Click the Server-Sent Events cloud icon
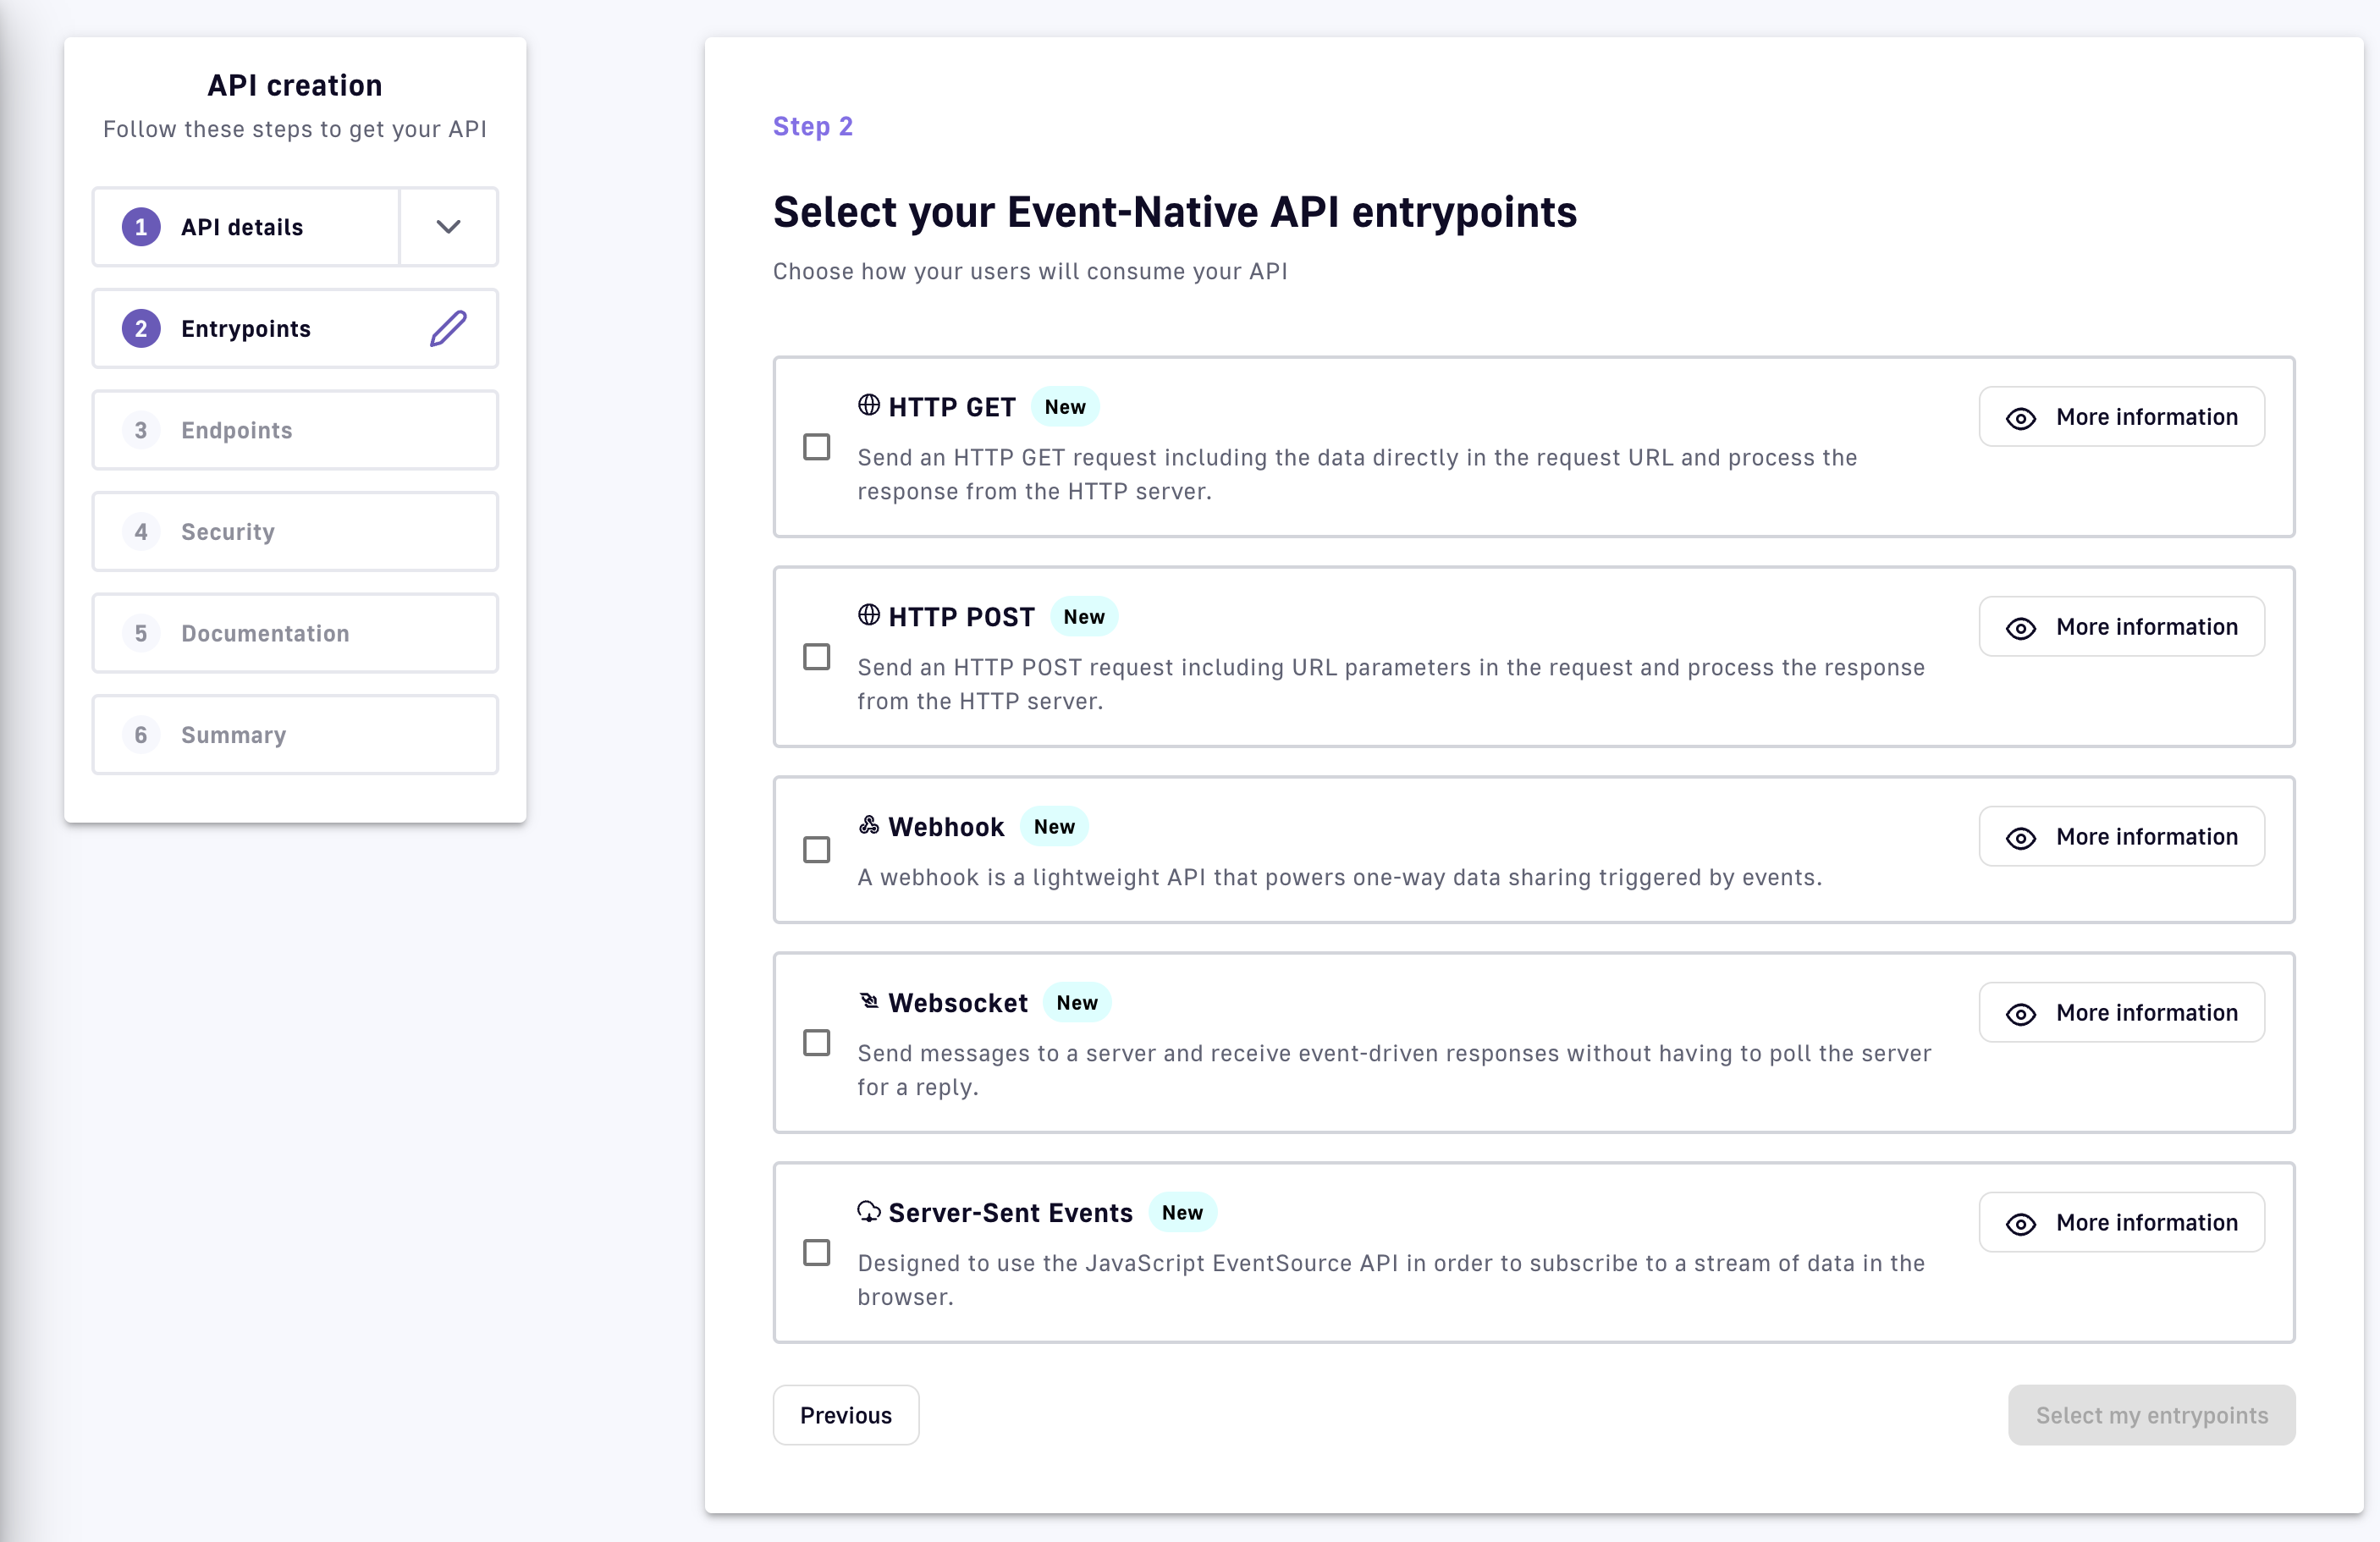The image size is (2380, 1542). tap(868, 1211)
